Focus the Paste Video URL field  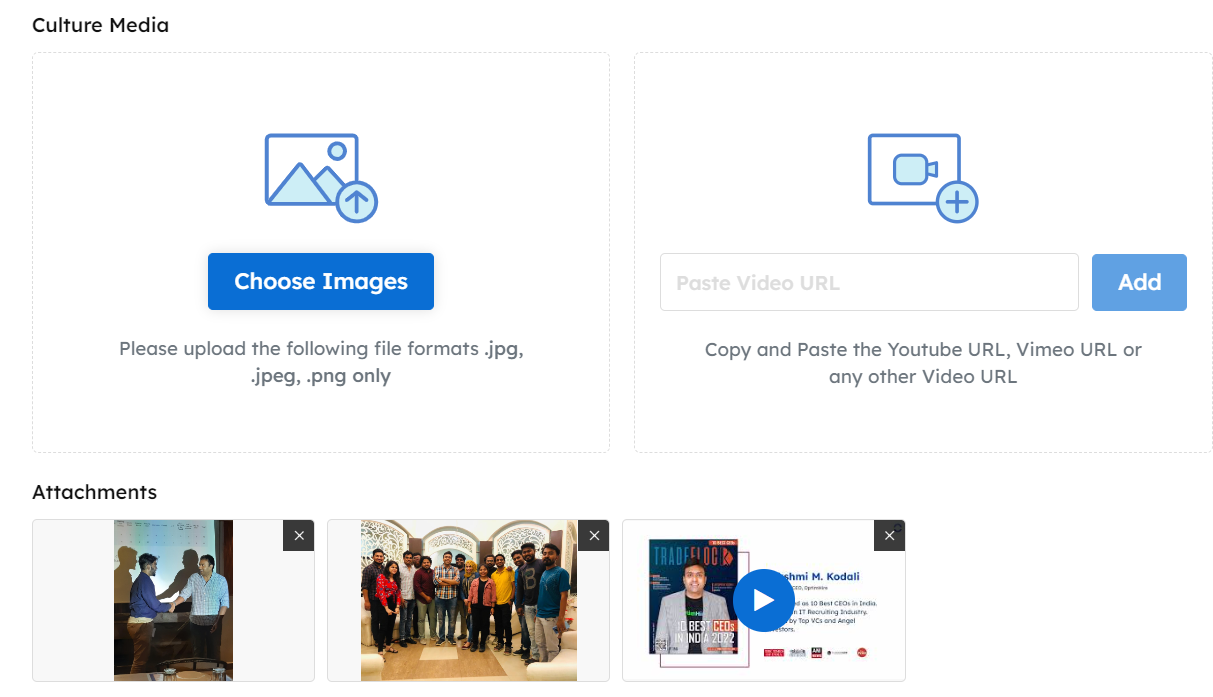pyautogui.click(x=868, y=282)
